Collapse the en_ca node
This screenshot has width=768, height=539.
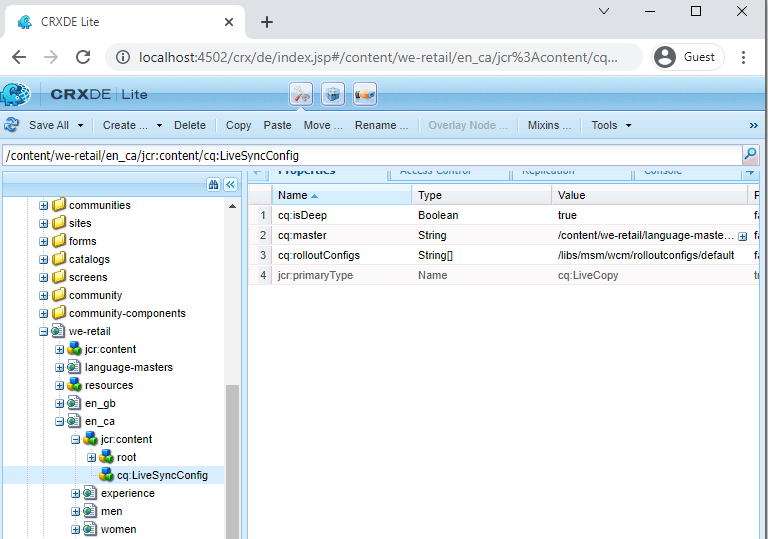[59, 421]
